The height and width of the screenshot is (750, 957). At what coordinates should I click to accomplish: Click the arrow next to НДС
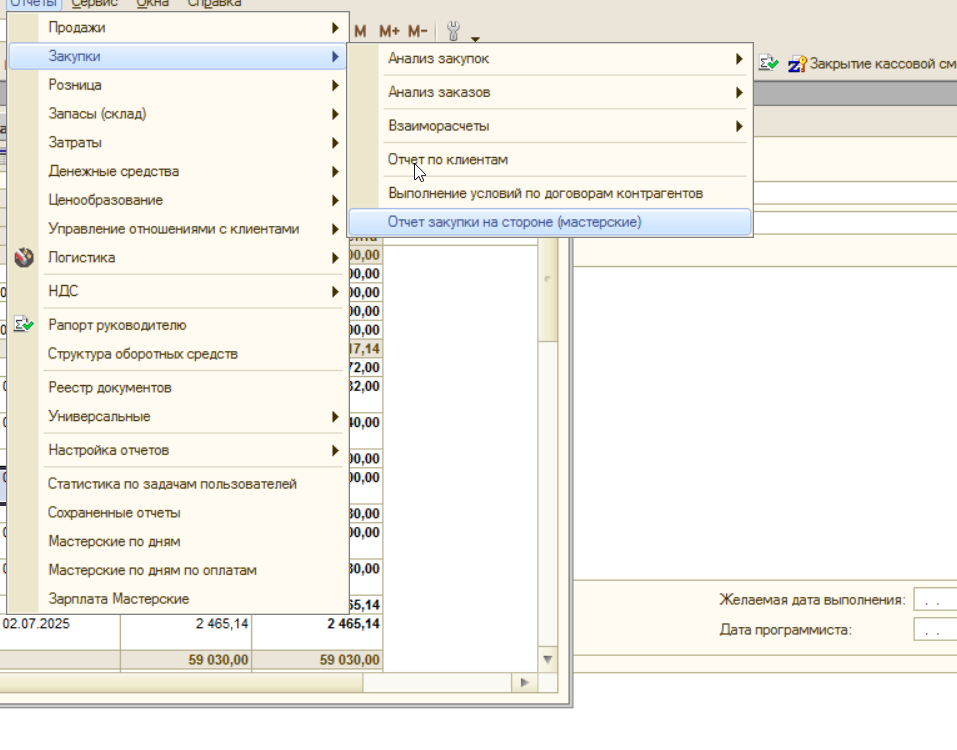coord(335,291)
